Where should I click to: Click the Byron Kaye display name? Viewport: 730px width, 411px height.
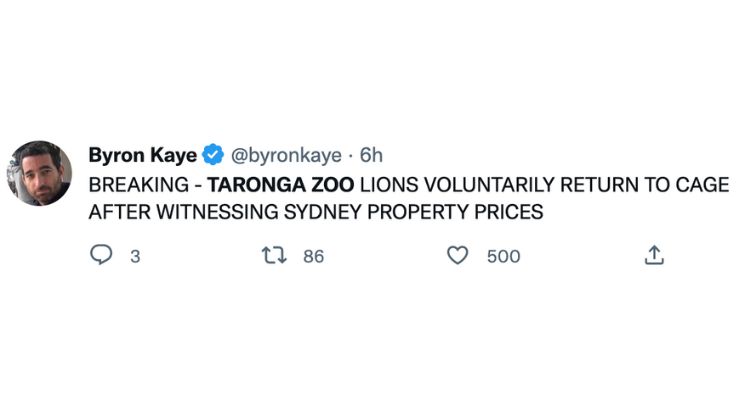pyautogui.click(x=143, y=155)
